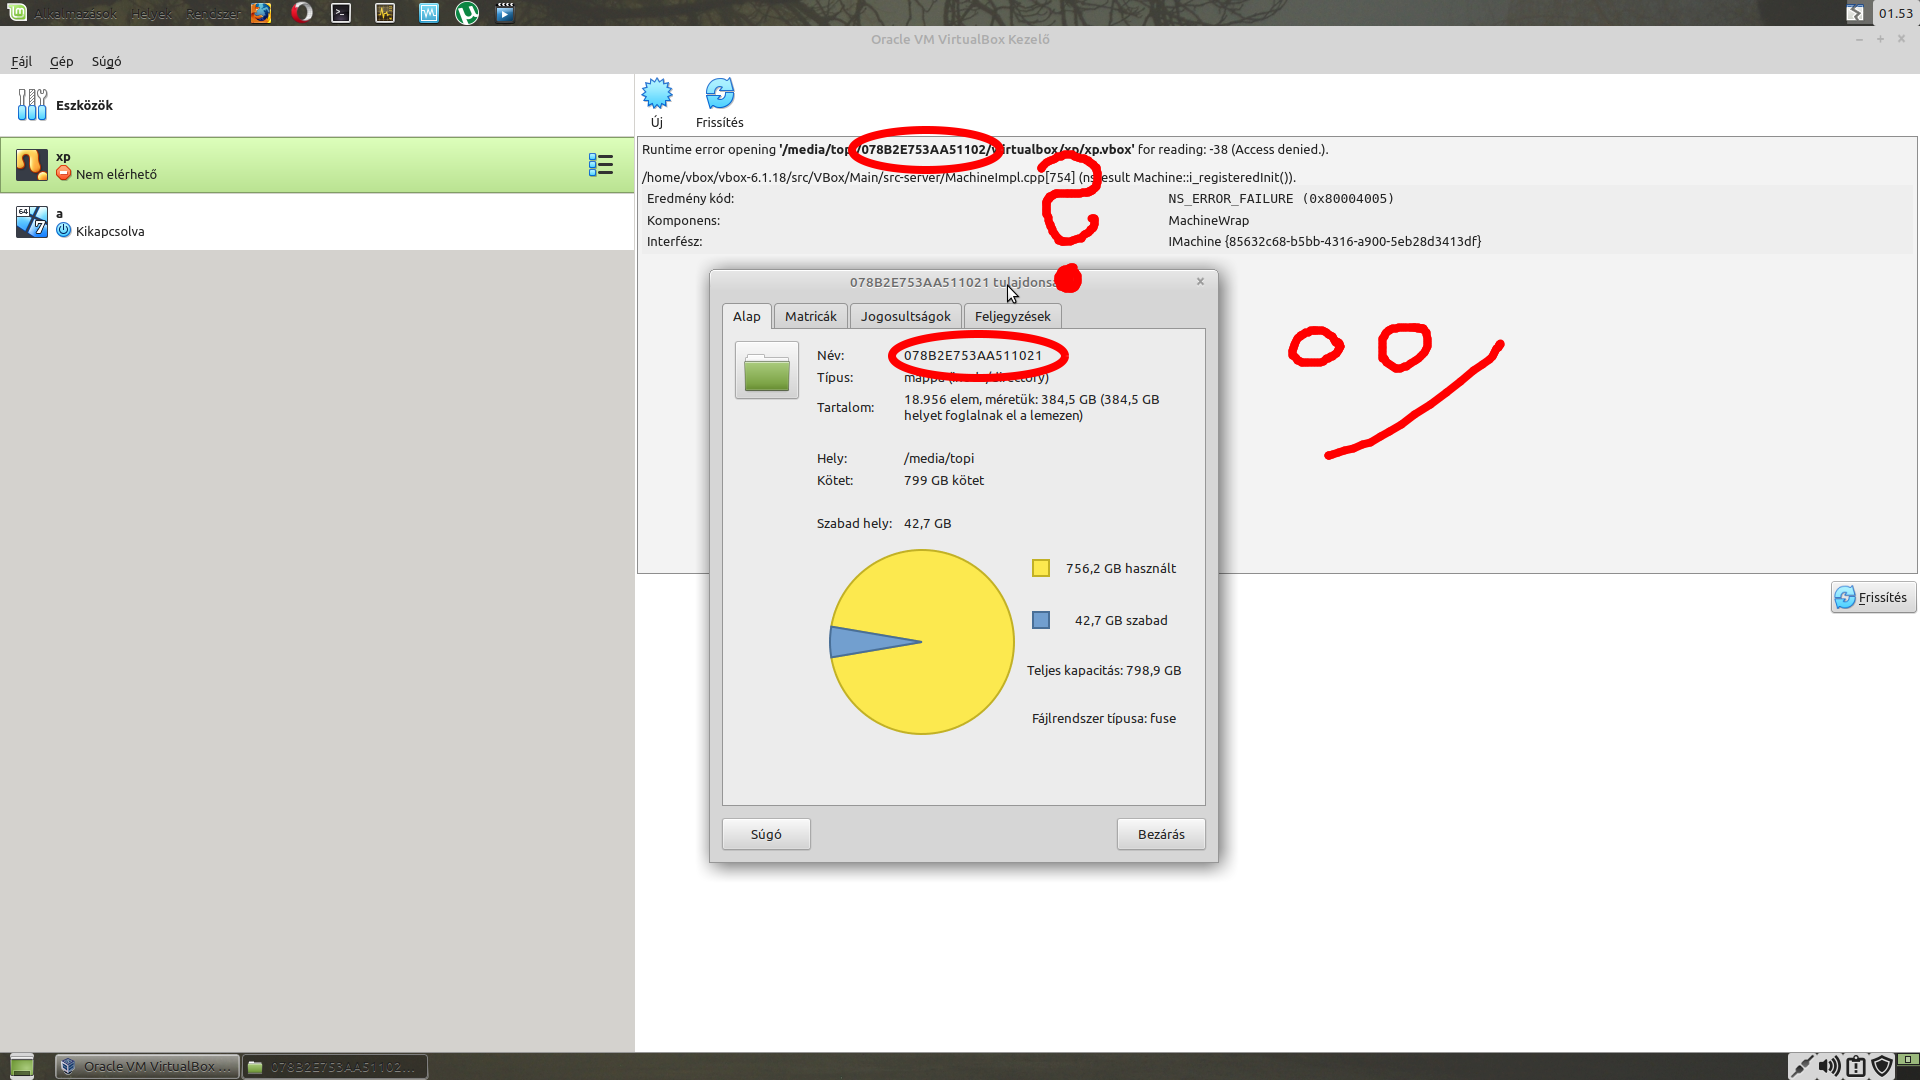1920x1080 pixels.
Task: Select the 'a' Kikapcsolva machine entry
Action: pos(317,222)
